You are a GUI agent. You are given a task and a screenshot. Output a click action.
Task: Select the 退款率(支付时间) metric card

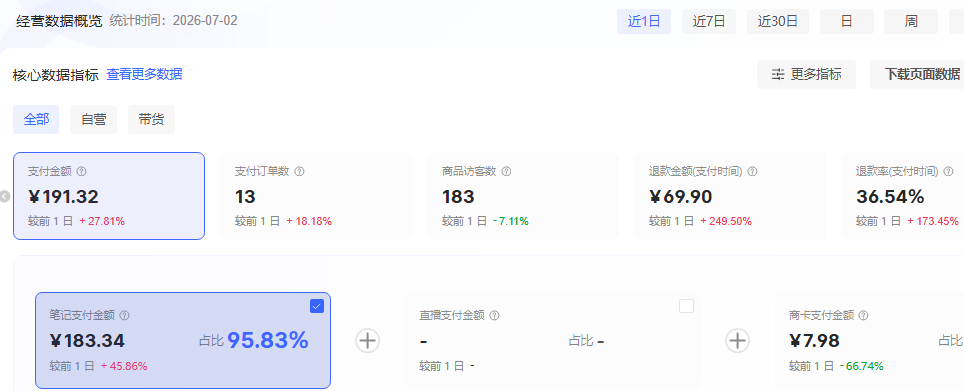[x=903, y=196]
